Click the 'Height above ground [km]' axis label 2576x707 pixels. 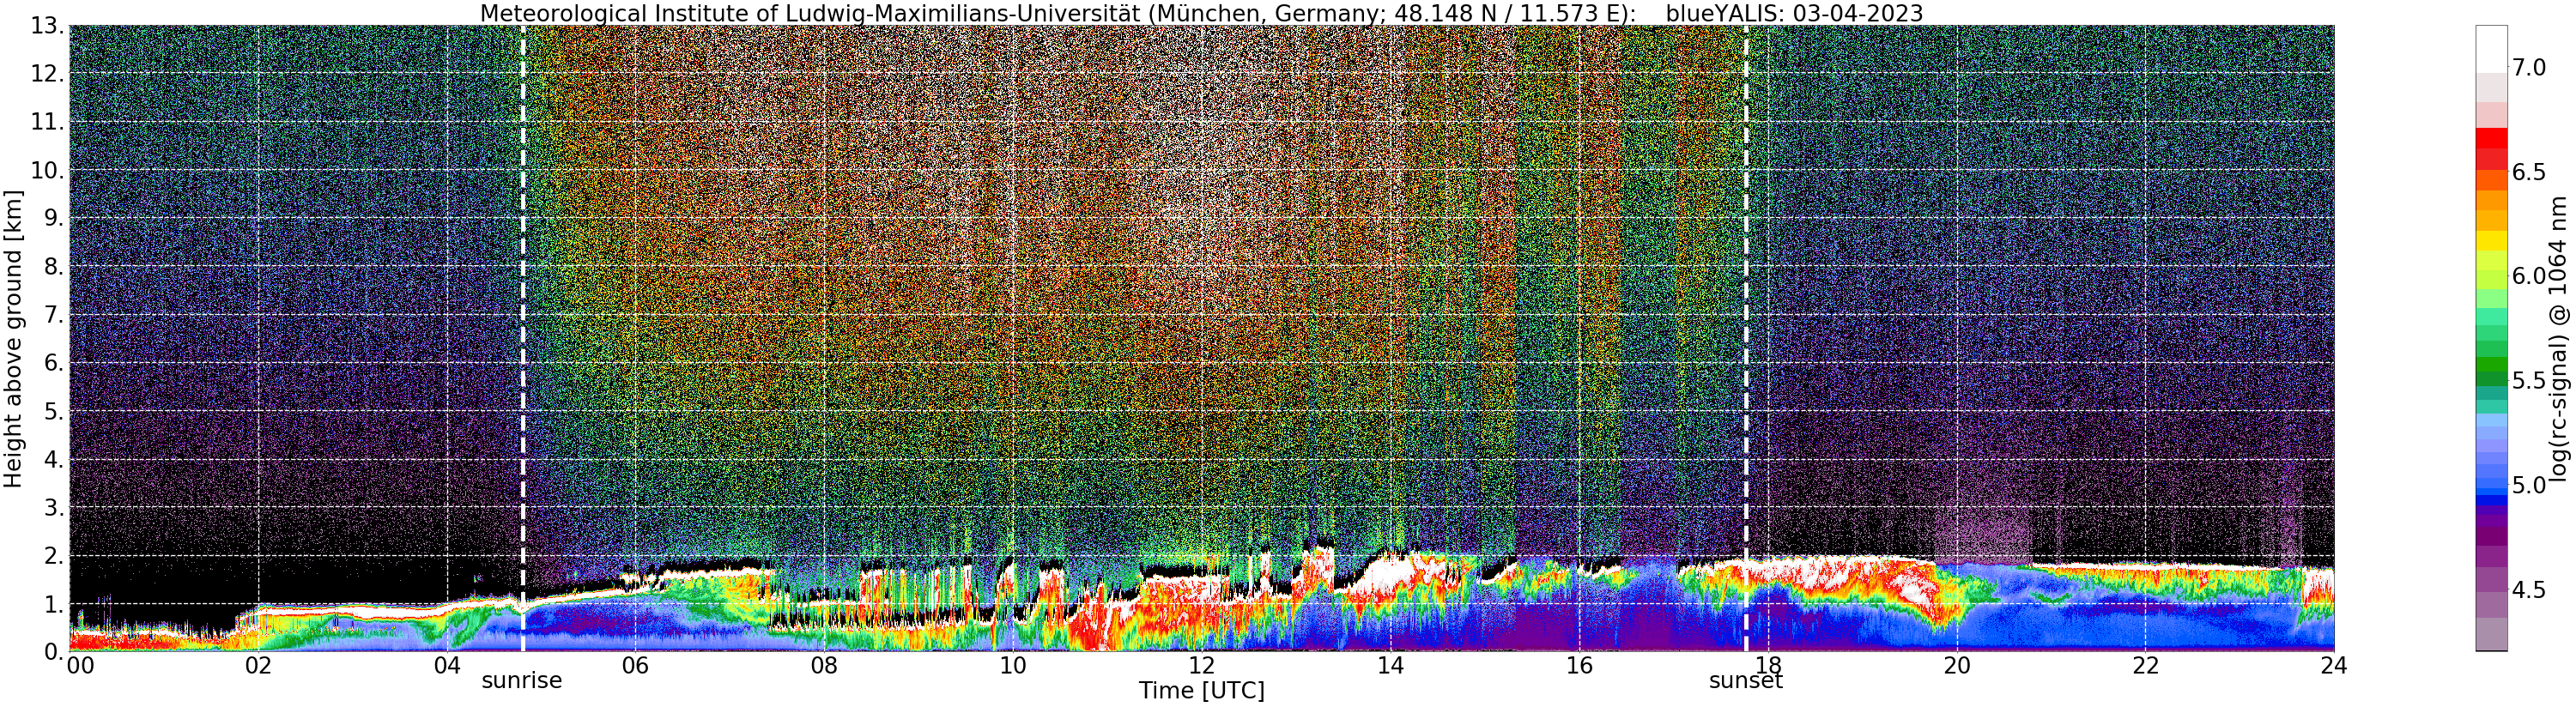point(13,339)
